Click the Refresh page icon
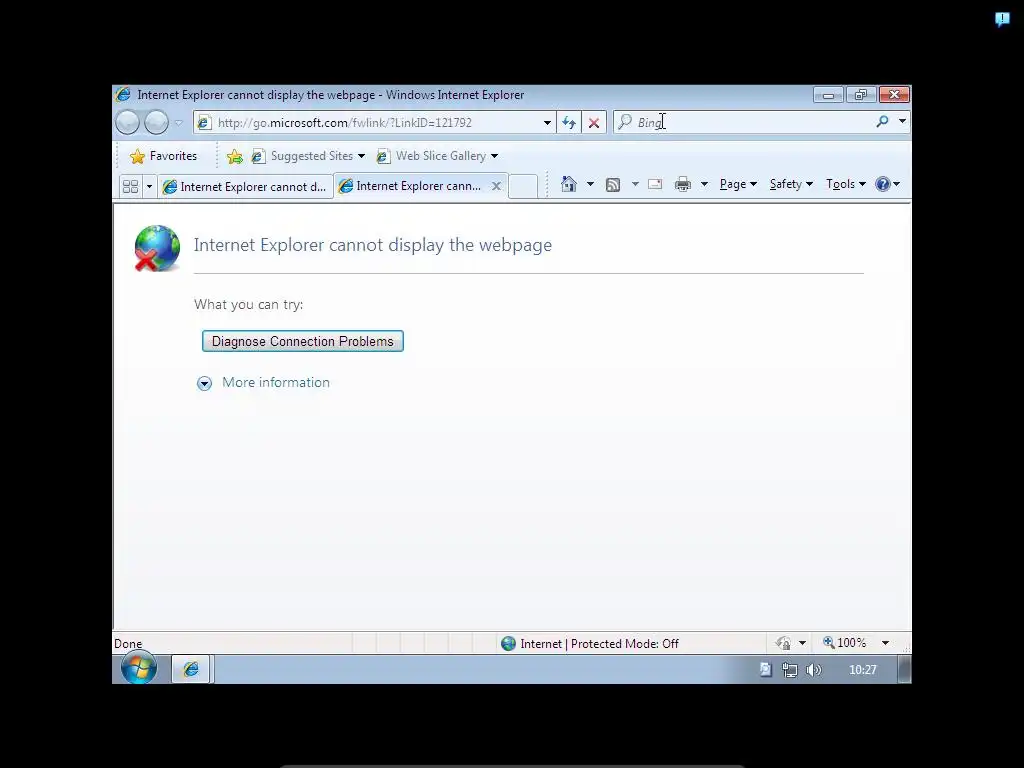The image size is (1024, 768). click(569, 122)
